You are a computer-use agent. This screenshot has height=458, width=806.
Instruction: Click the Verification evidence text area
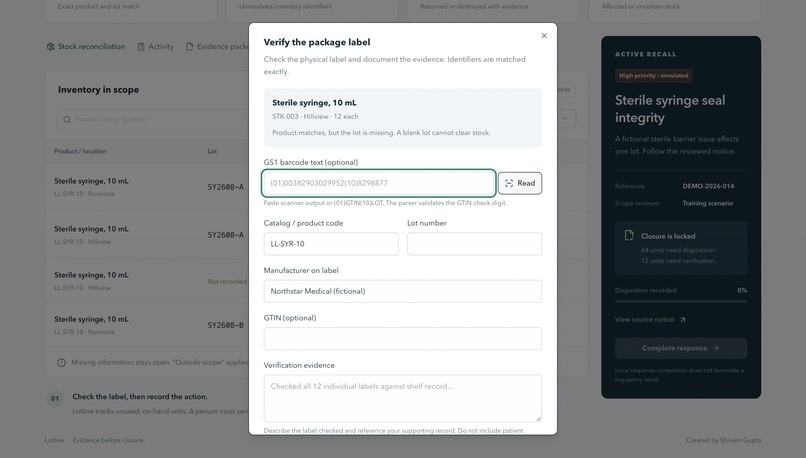(x=402, y=398)
